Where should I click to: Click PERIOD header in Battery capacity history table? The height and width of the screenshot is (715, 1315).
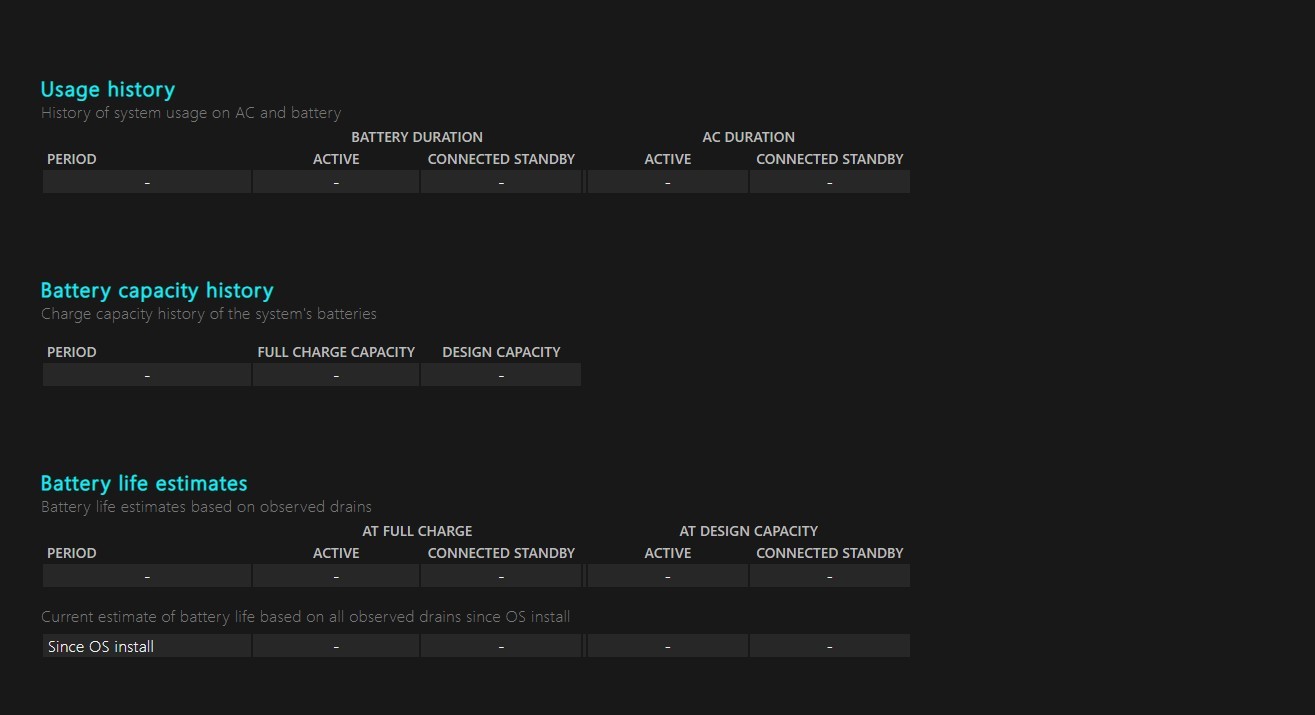click(x=72, y=352)
